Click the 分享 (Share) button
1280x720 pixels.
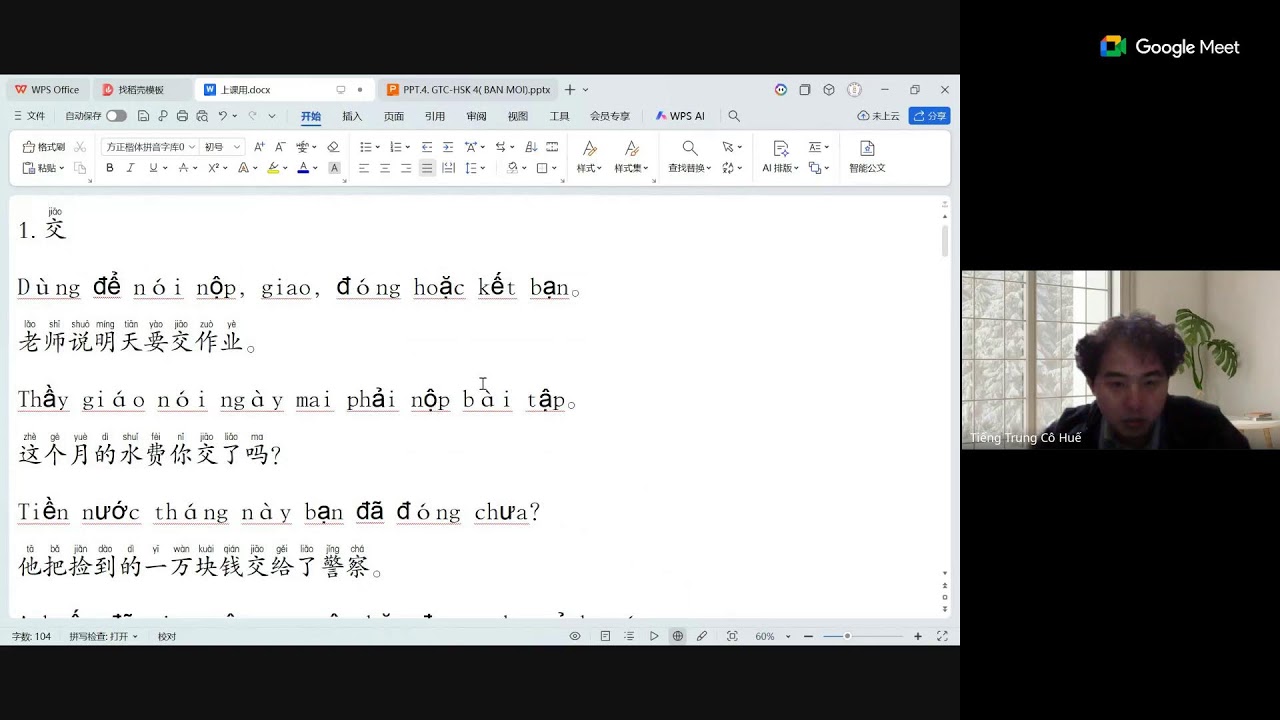(x=930, y=116)
